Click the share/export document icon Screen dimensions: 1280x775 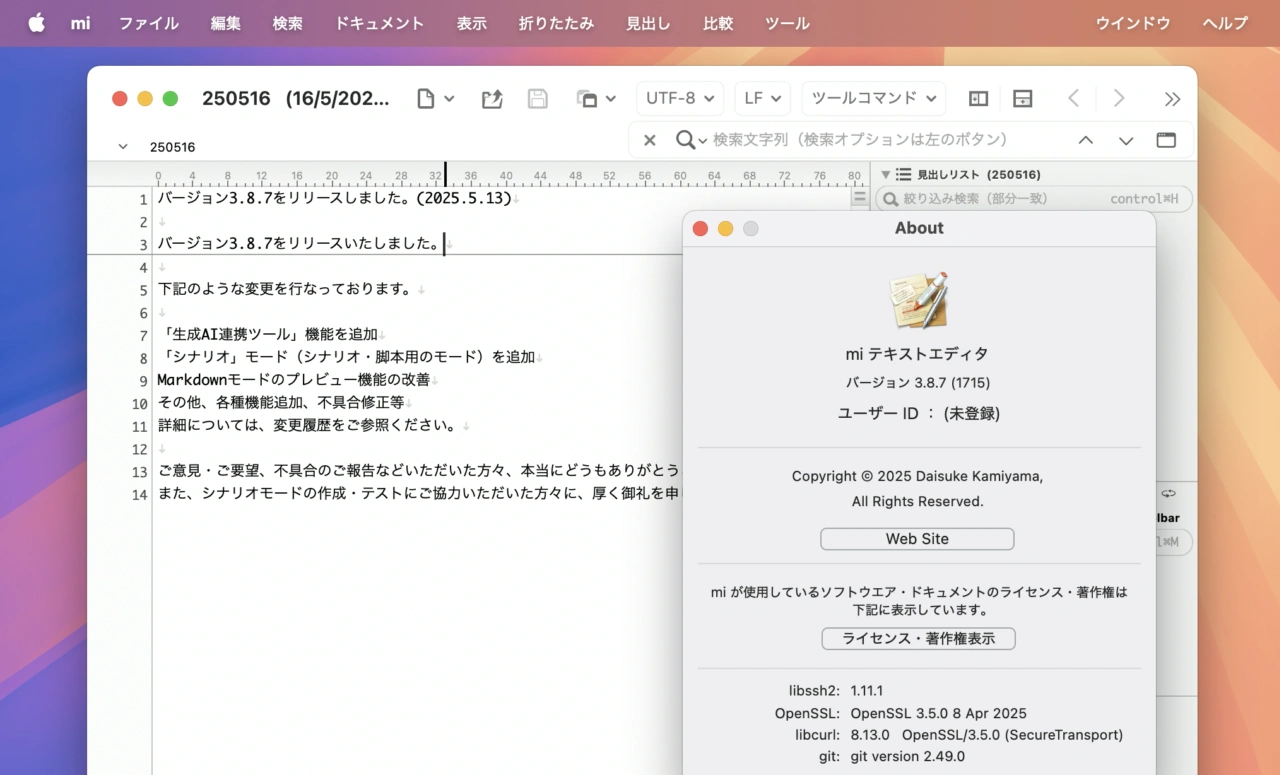pyautogui.click(x=491, y=98)
